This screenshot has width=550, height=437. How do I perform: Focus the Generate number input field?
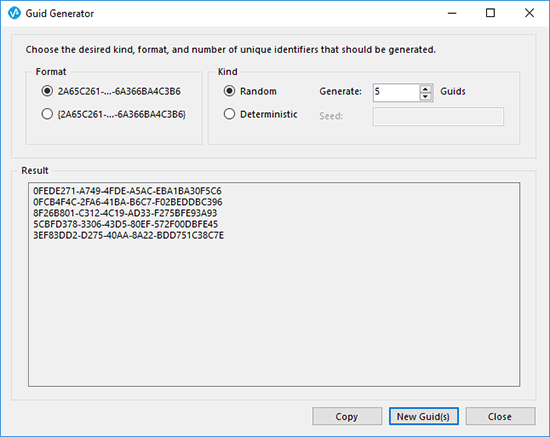[396, 93]
